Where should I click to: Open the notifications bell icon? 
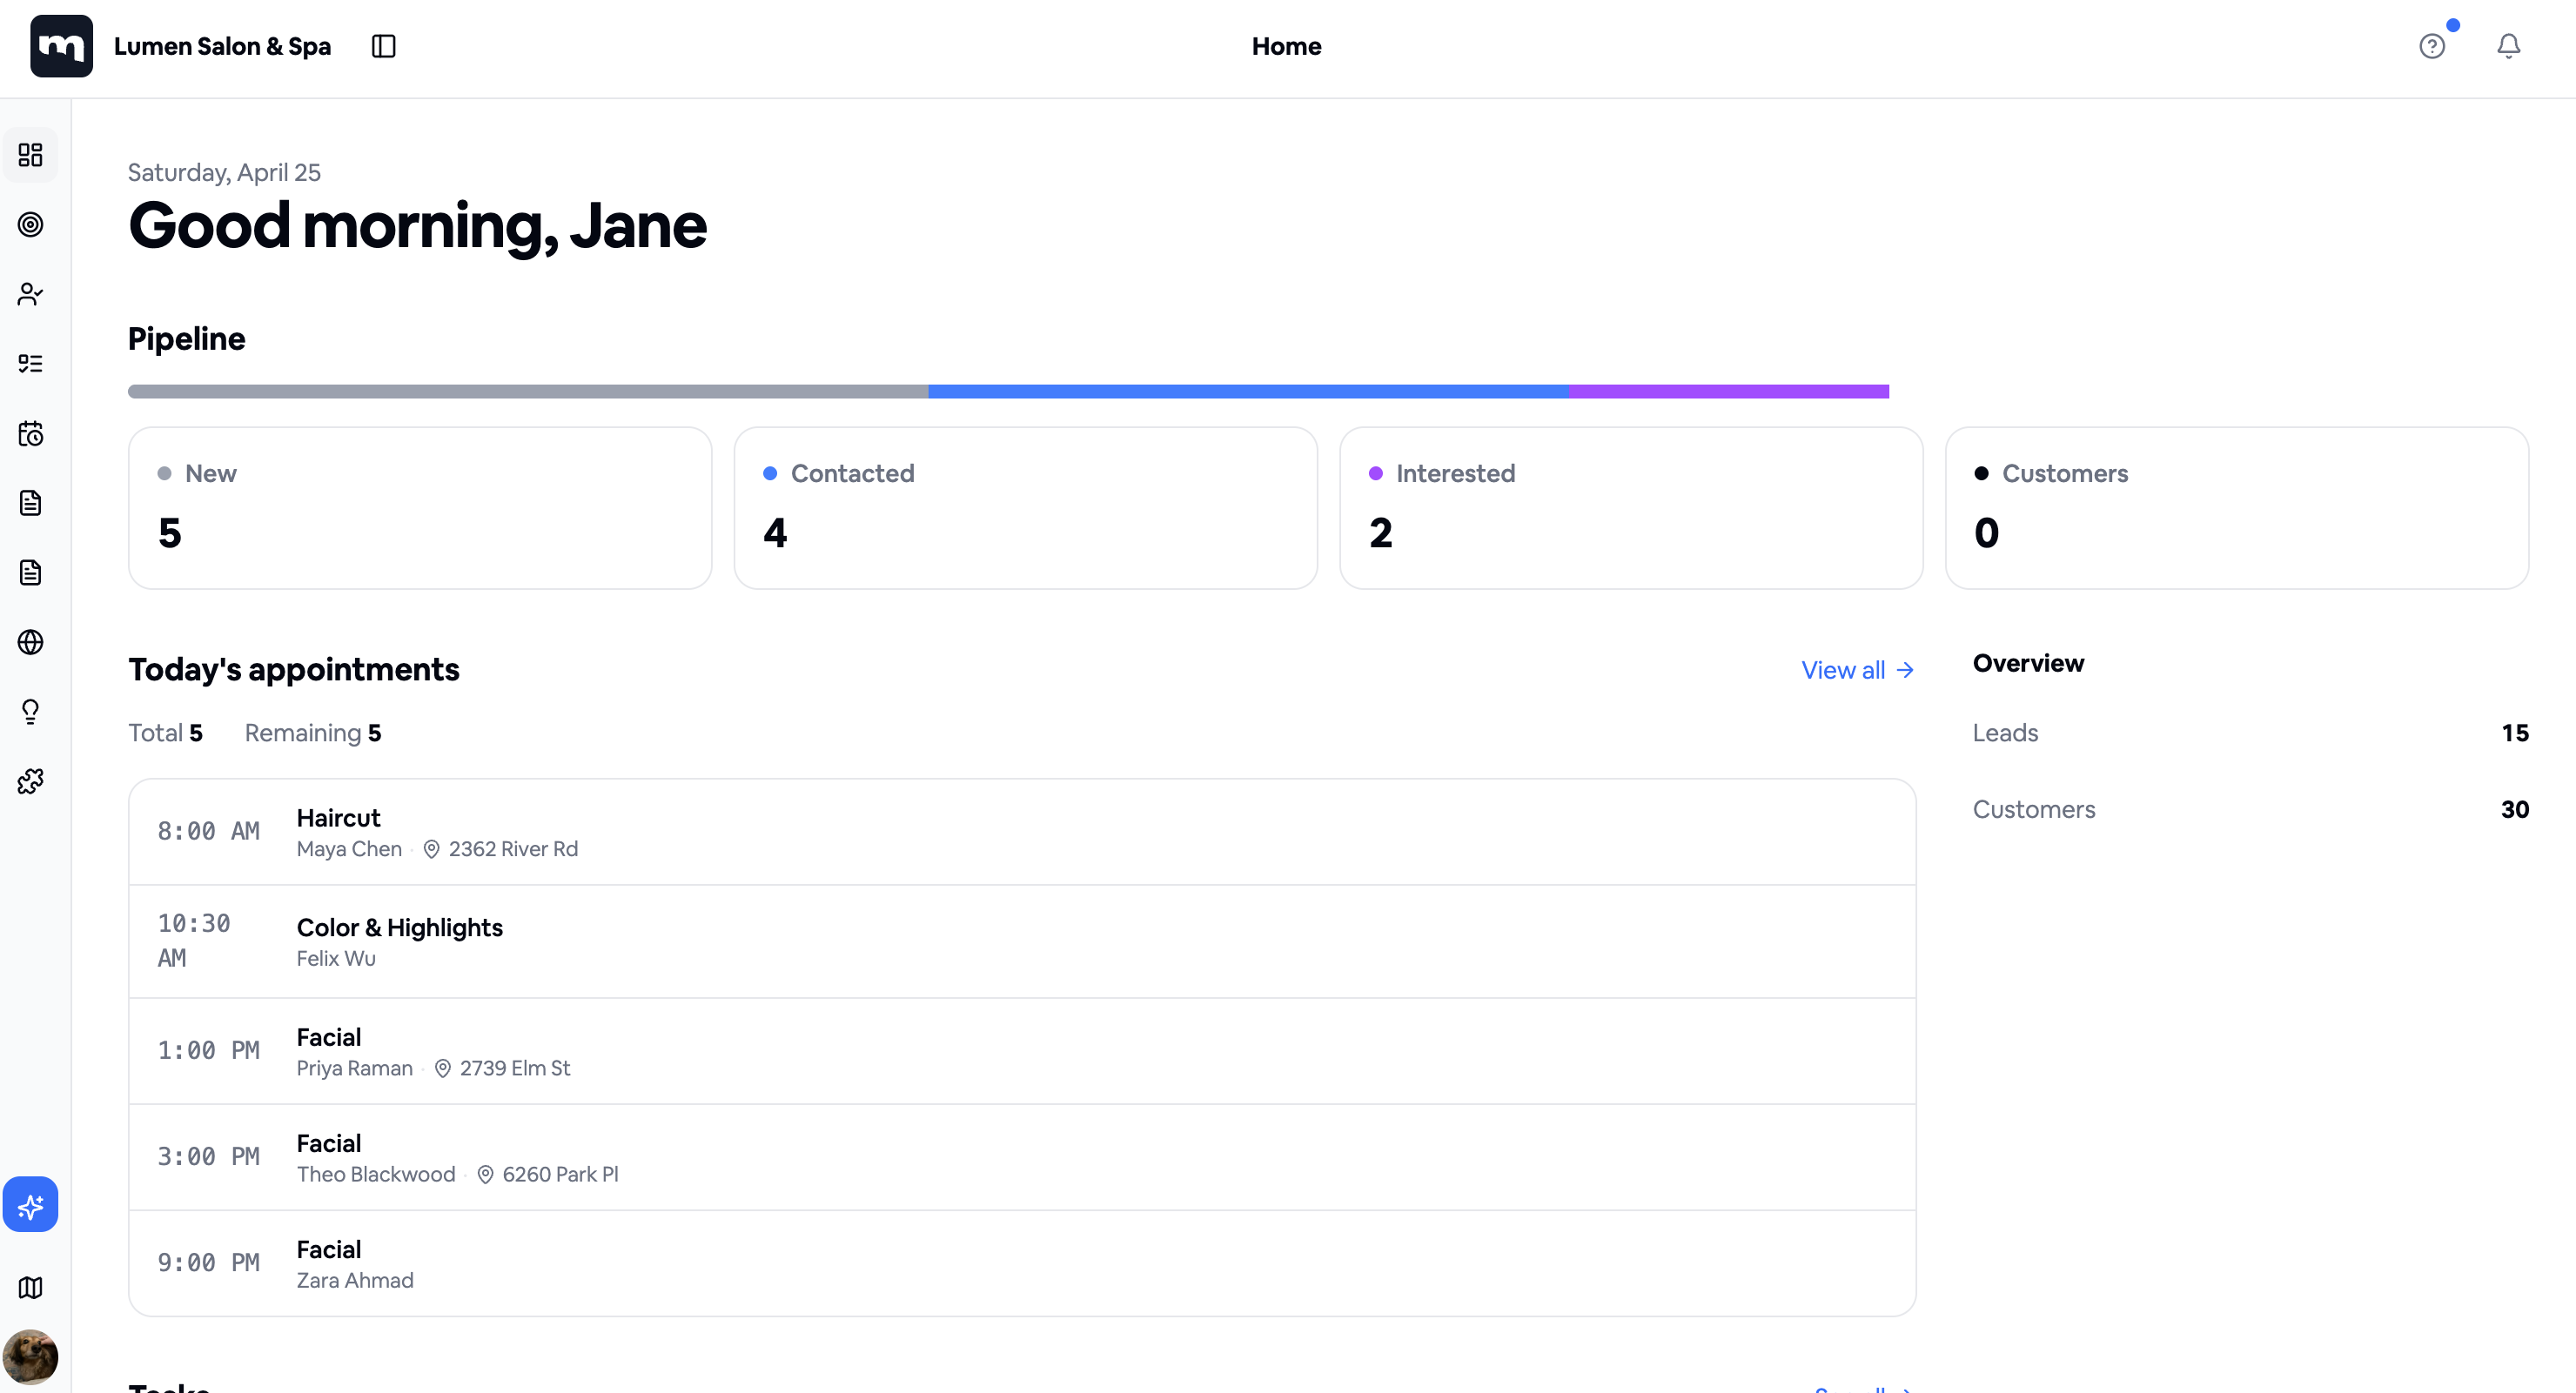point(2508,46)
